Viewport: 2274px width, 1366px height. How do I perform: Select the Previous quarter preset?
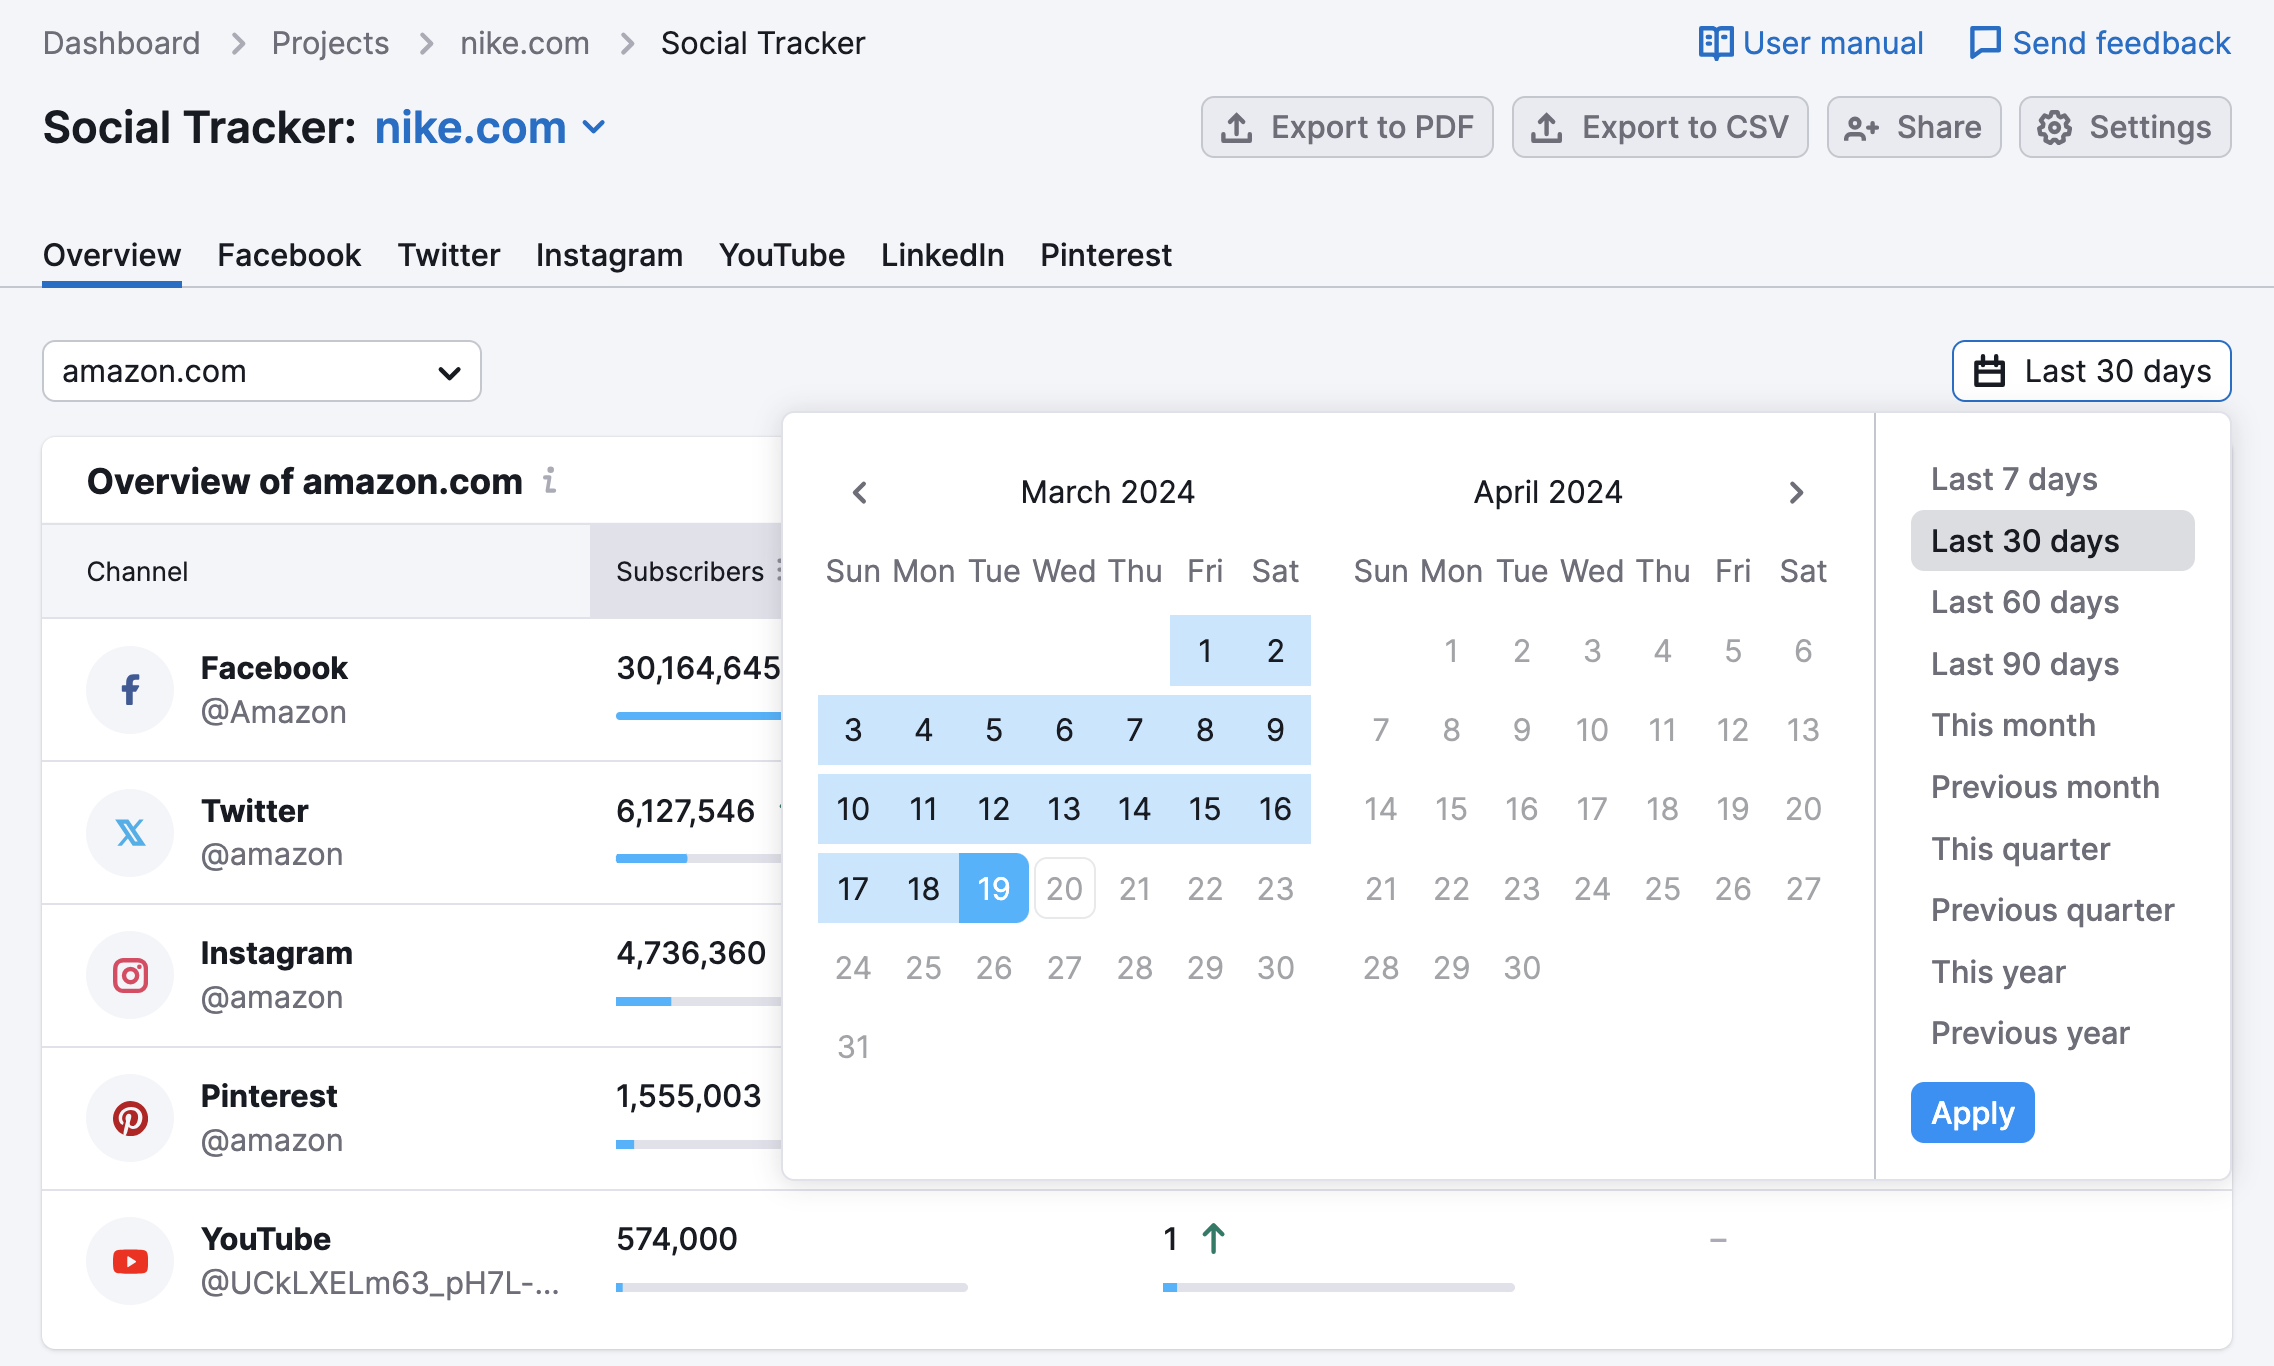click(x=2052, y=910)
